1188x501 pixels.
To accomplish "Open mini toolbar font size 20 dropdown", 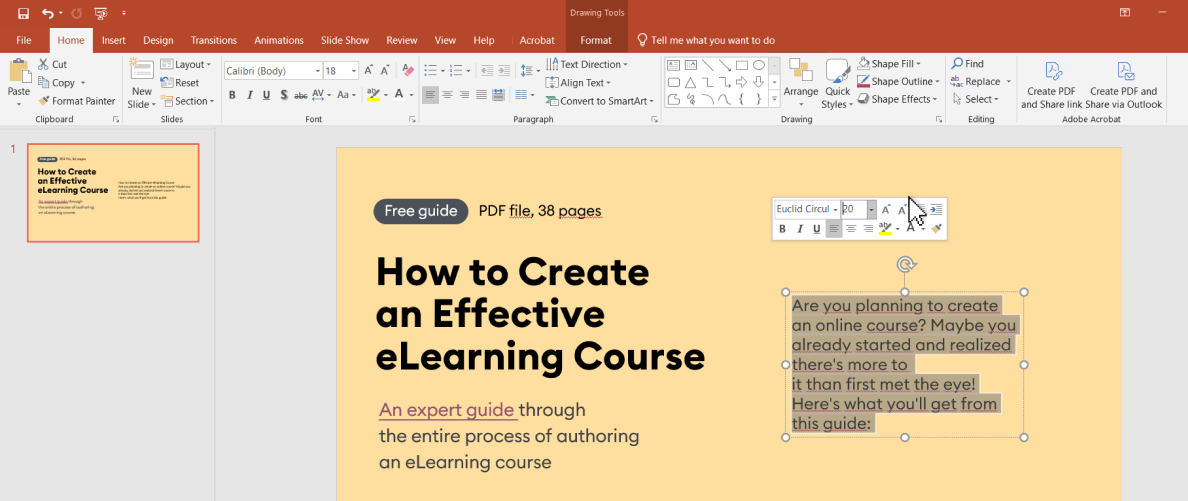I will pyautogui.click(x=872, y=209).
